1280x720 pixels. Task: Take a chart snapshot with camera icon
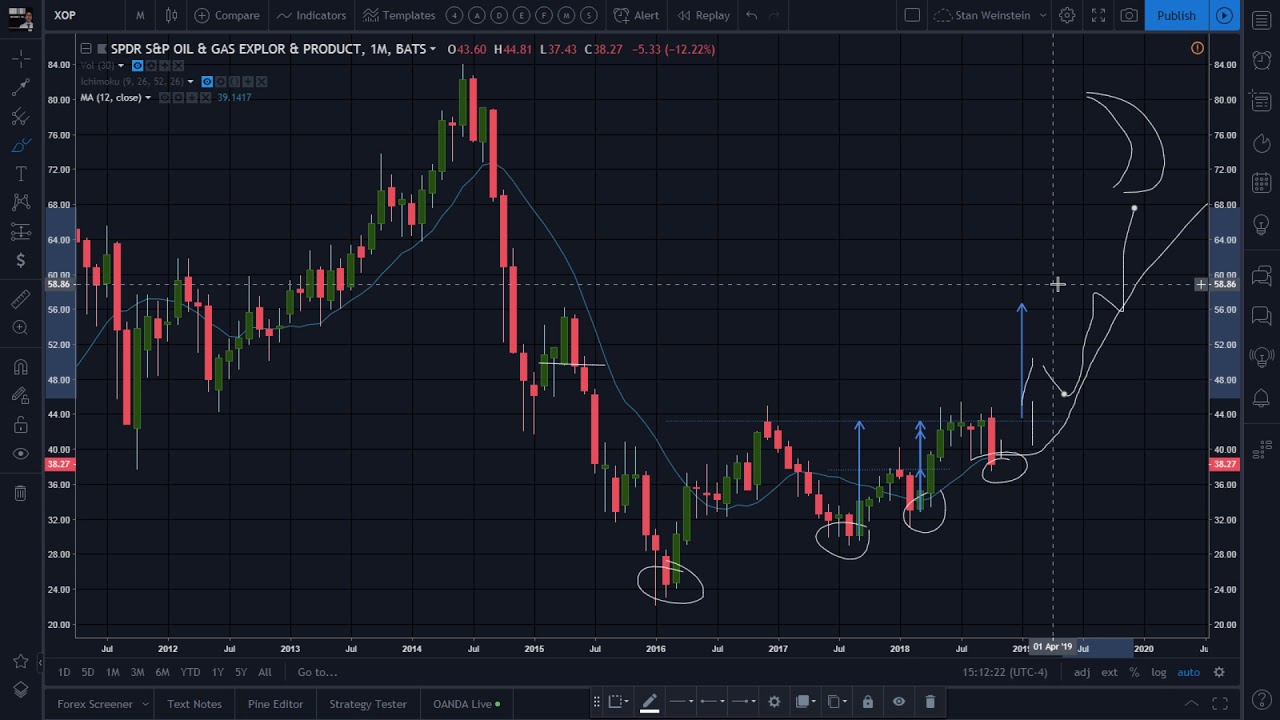1129,15
